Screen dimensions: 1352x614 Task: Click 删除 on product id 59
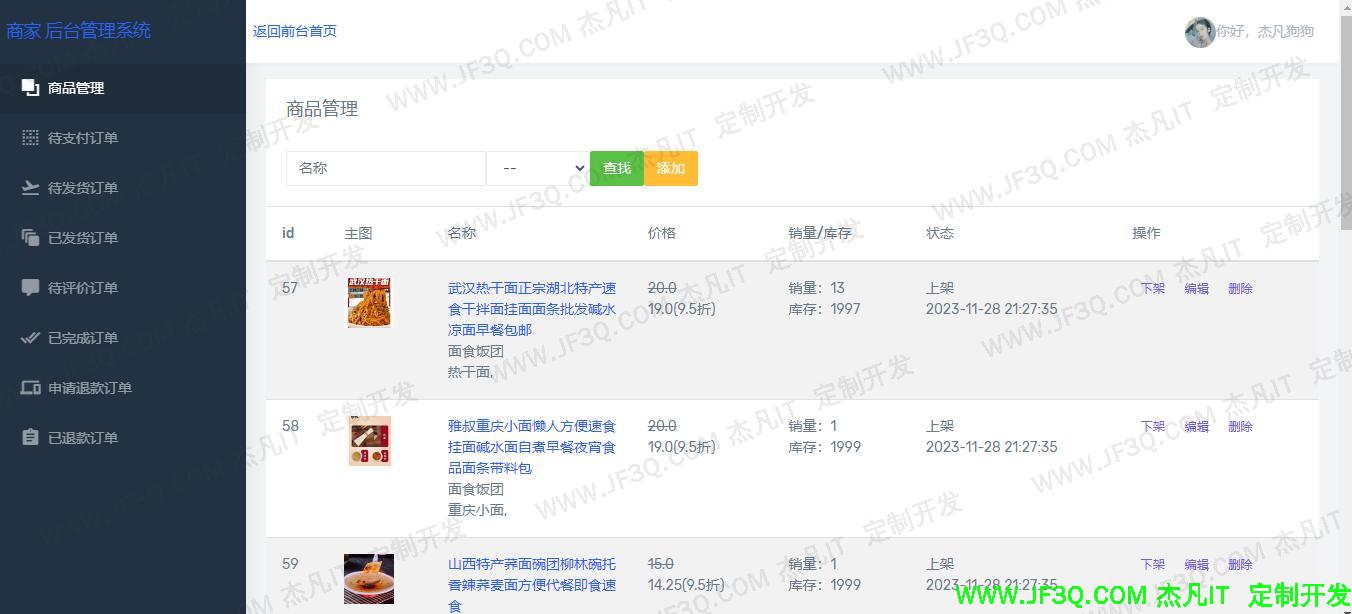pyautogui.click(x=1240, y=564)
